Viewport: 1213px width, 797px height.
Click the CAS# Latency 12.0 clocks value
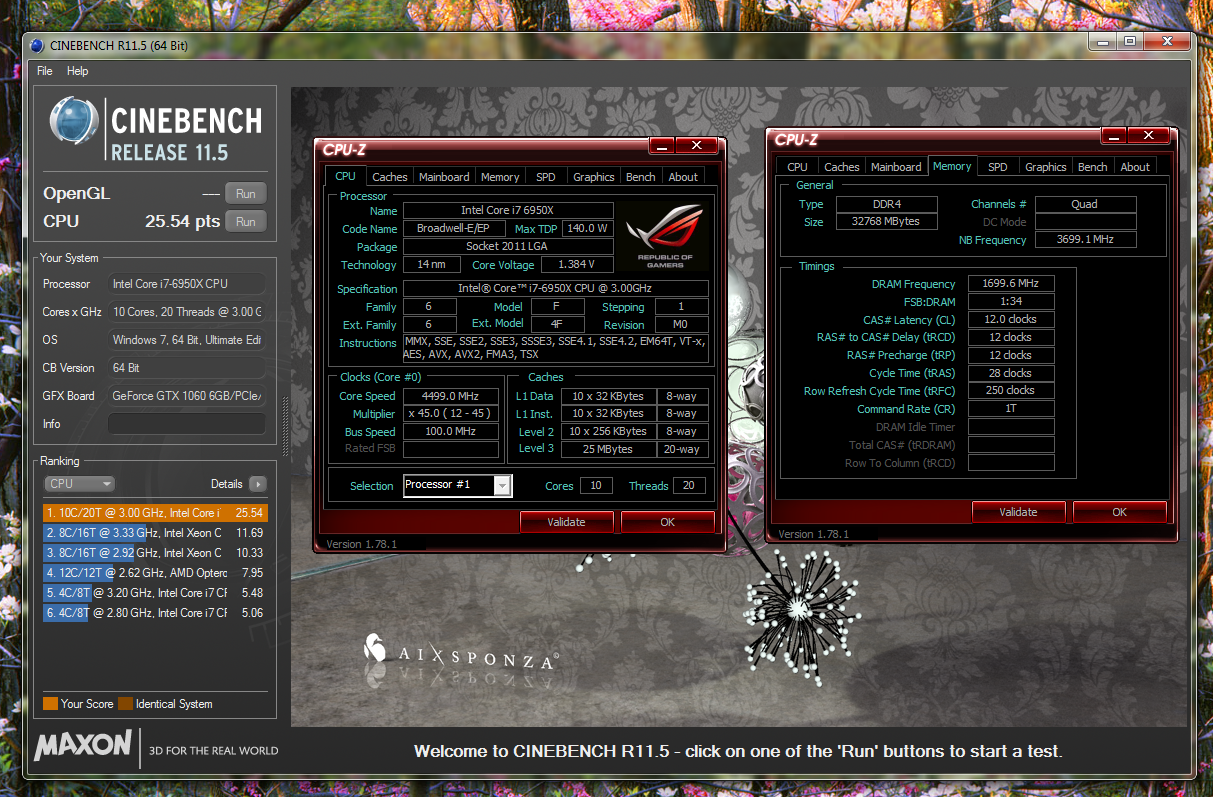point(1011,320)
